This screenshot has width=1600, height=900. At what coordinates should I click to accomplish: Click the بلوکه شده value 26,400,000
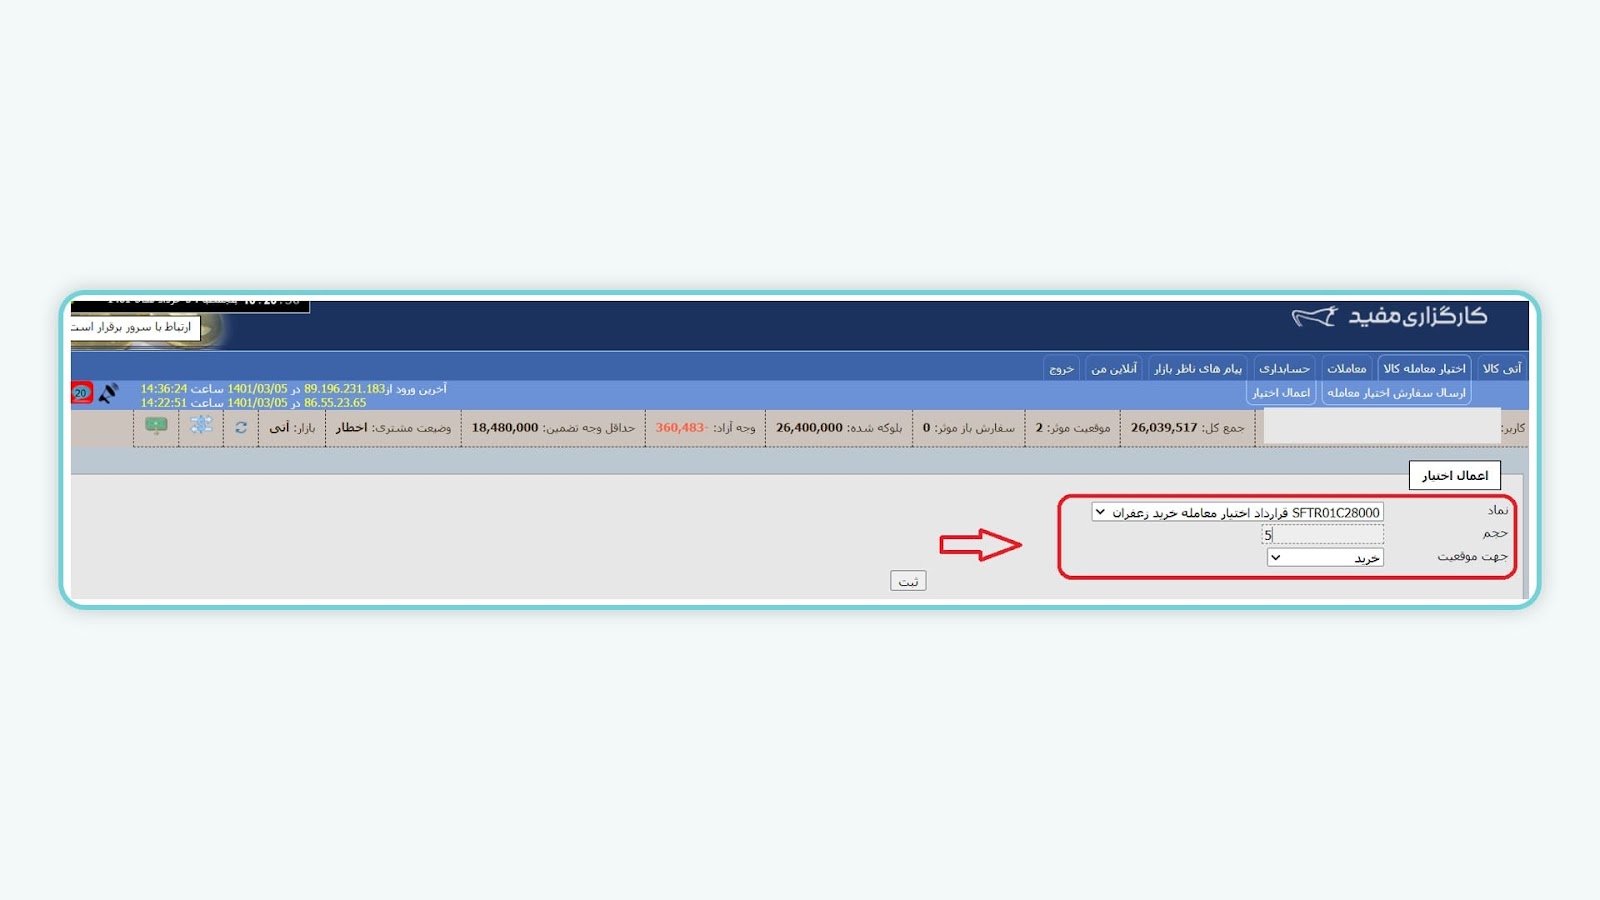coord(809,427)
